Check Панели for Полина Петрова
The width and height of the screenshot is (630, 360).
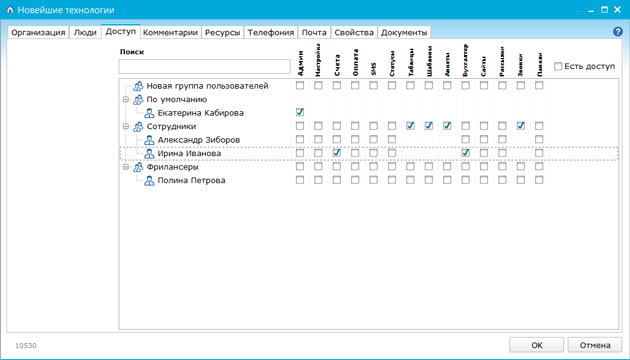coord(539,180)
